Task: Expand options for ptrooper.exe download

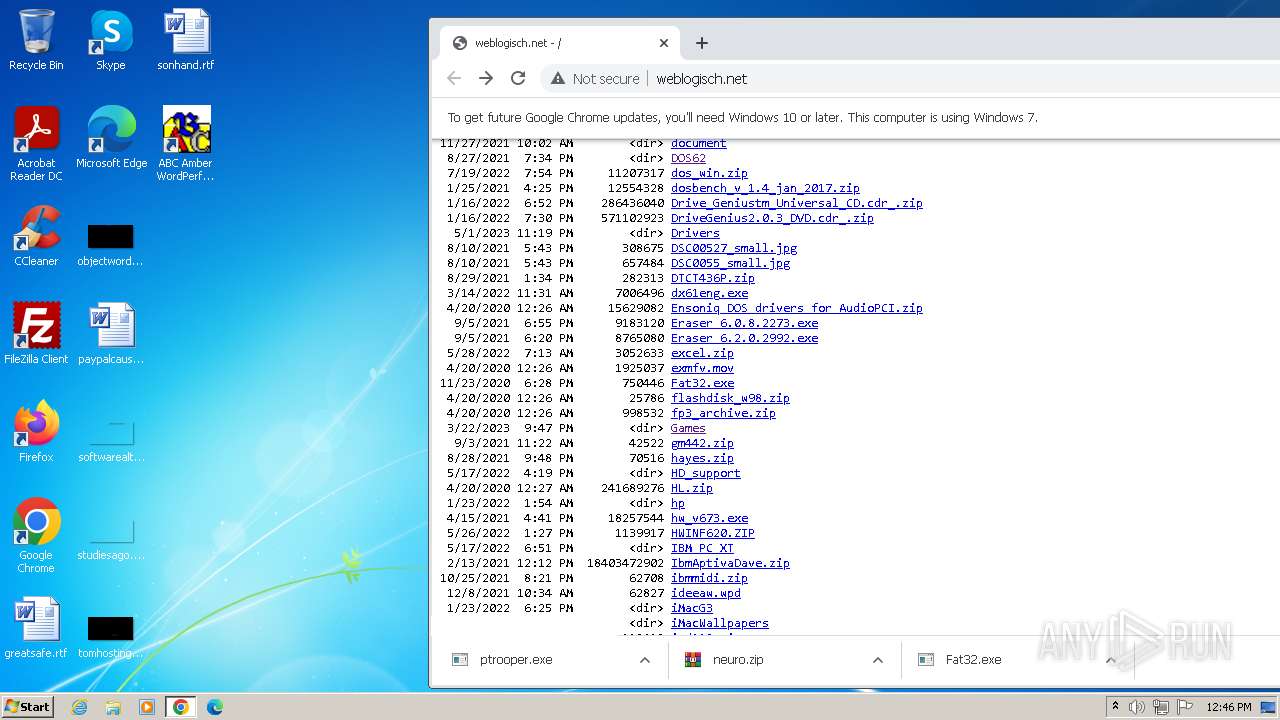Action: coord(645,660)
